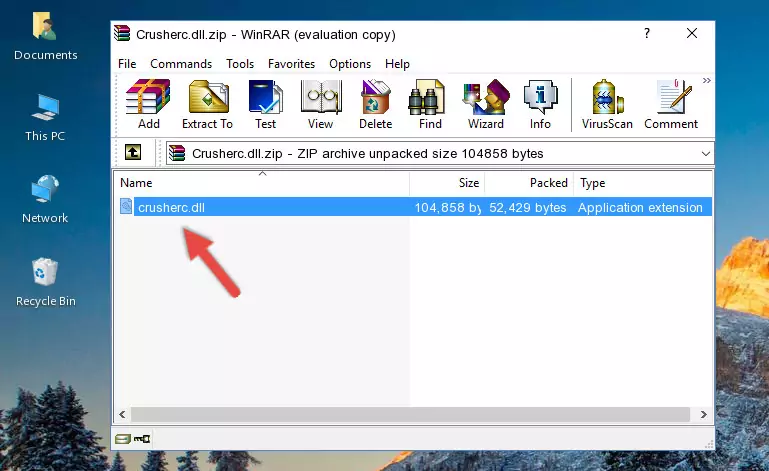
Task: Run the Test archive tool
Action: (265, 105)
